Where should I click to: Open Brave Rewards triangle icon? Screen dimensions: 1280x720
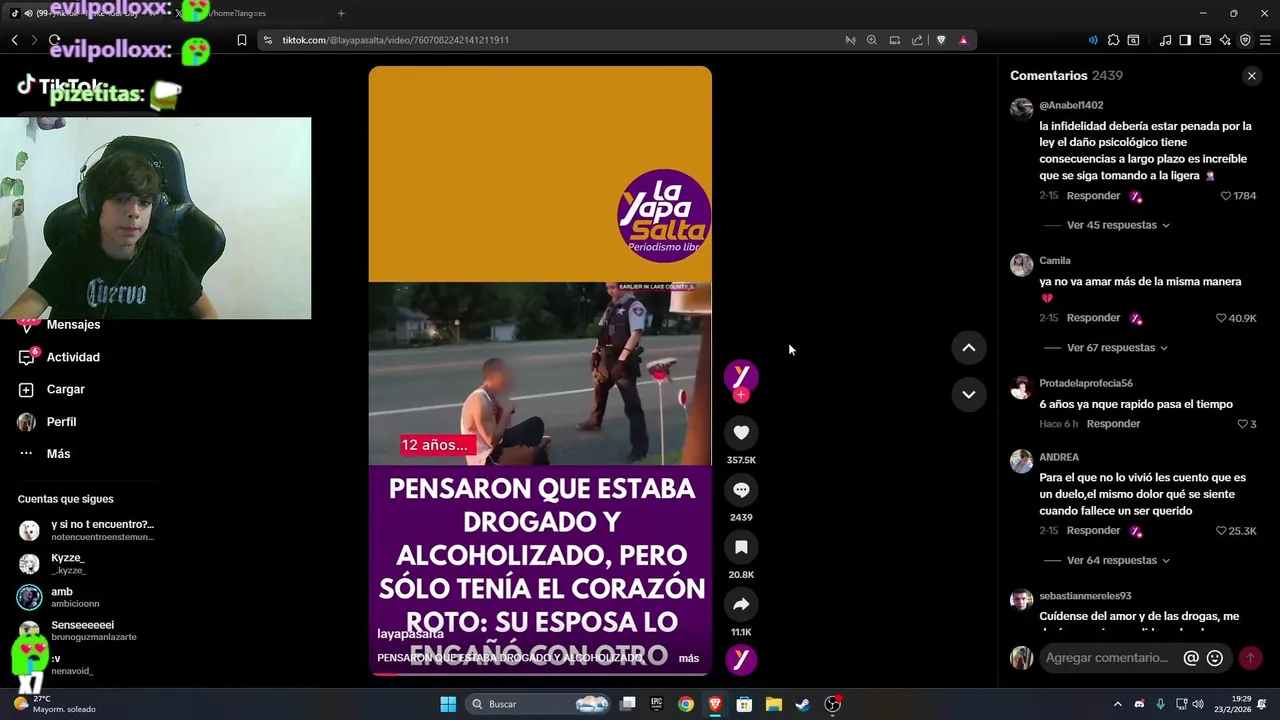point(963,40)
